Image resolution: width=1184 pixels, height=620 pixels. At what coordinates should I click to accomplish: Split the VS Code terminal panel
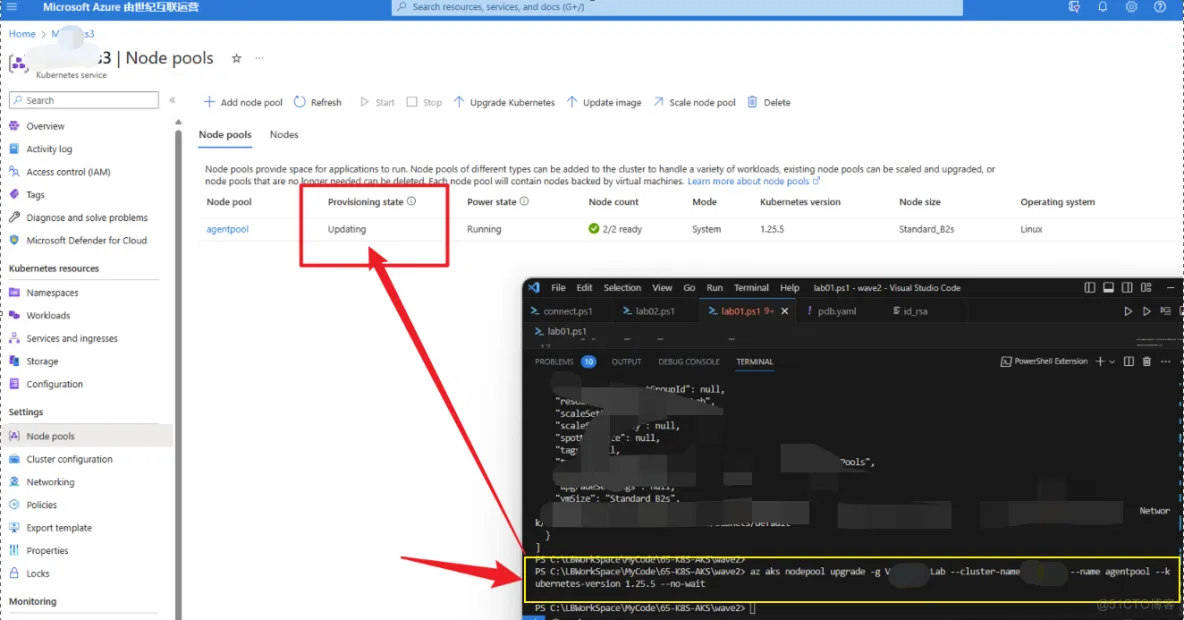pyautogui.click(x=1129, y=362)
